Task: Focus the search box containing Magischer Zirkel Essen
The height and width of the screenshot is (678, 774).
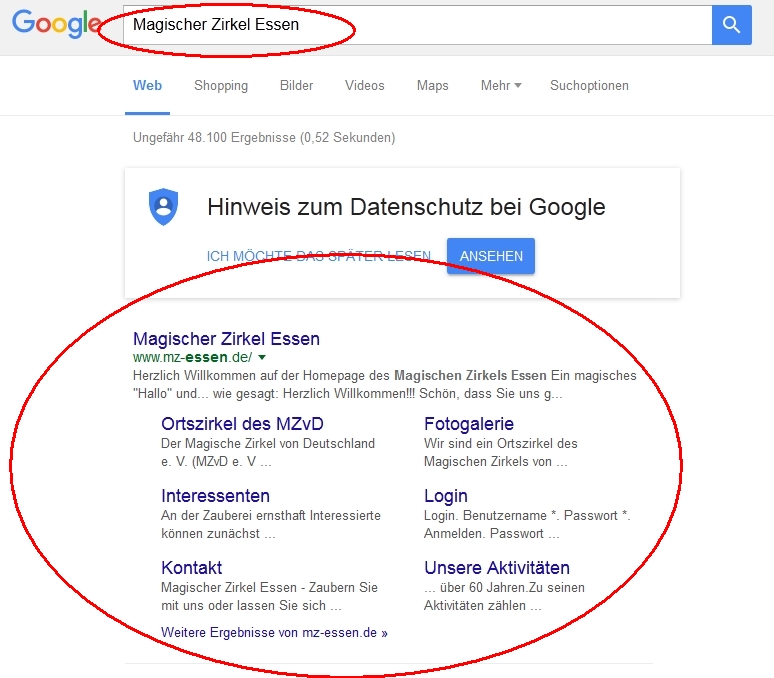Action: 418,25
